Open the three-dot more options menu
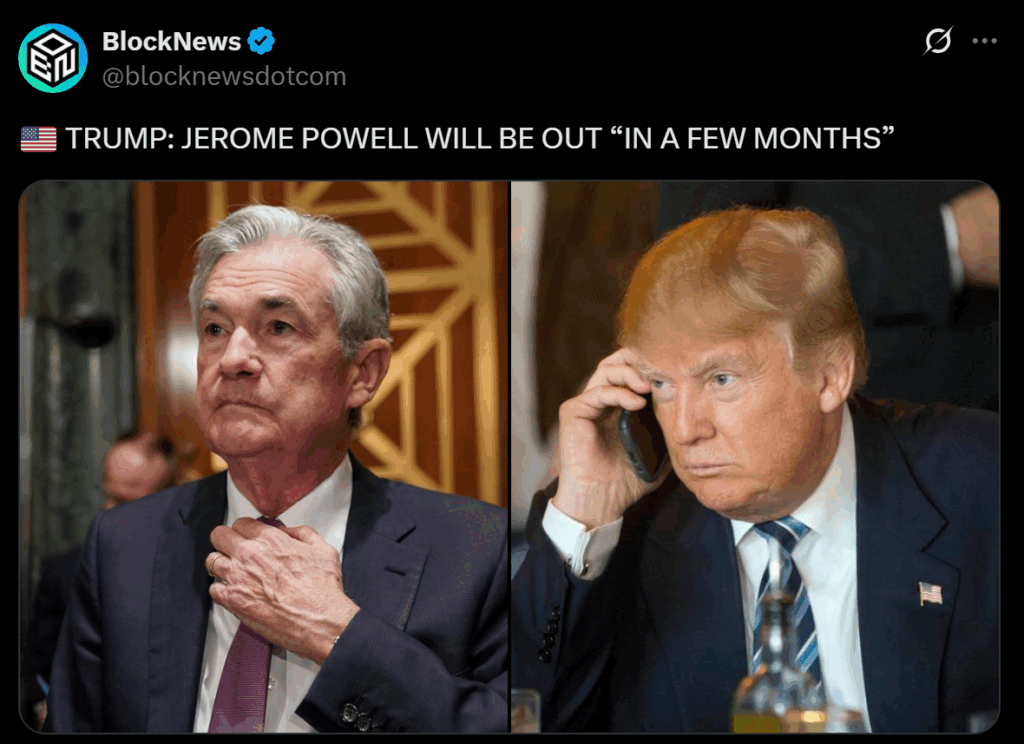This screenshot has height=744, width=1024. 984,40
